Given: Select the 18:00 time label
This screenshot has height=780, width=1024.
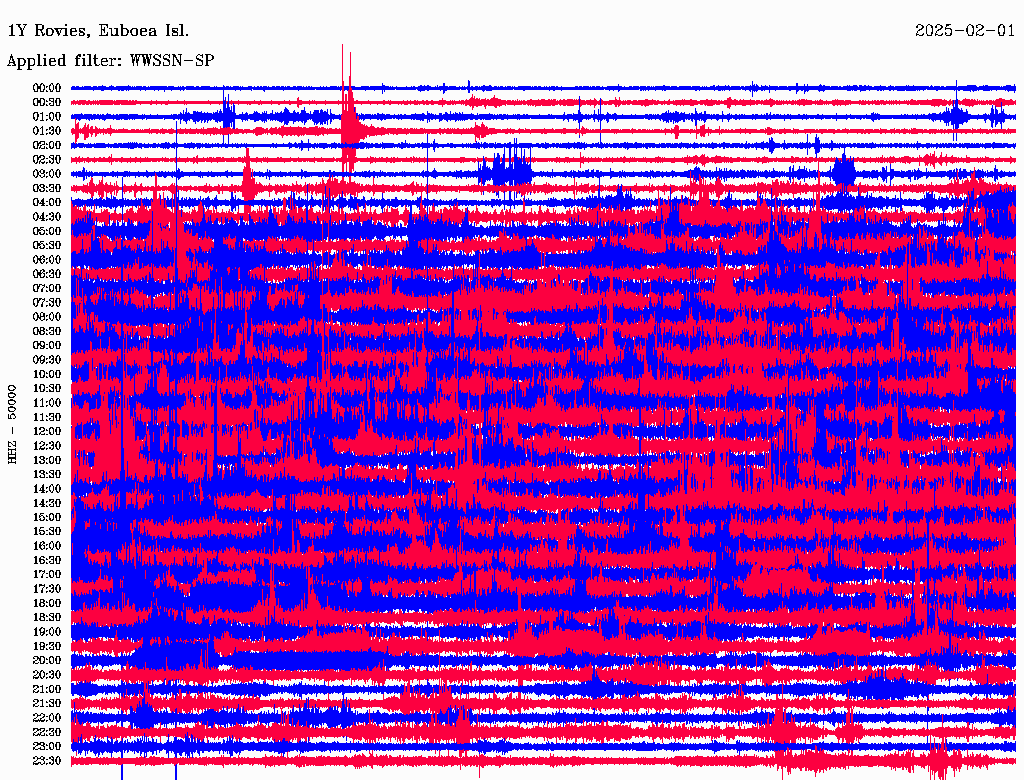Looking at the screenshot, I should [47, 603].
